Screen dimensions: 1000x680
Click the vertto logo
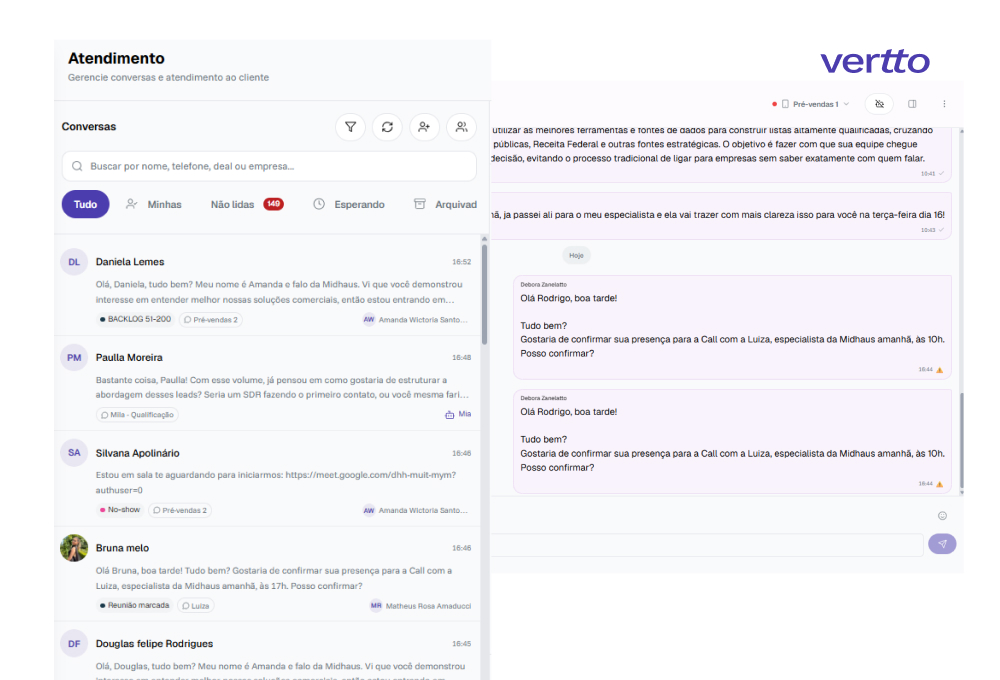click(x=875, y=62)
